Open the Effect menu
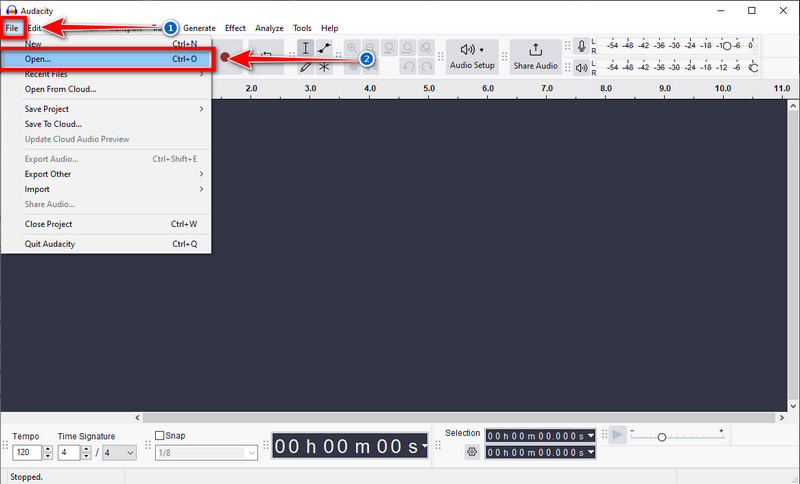The width and height of the screenshot is (800, 484). pos(235,28)
